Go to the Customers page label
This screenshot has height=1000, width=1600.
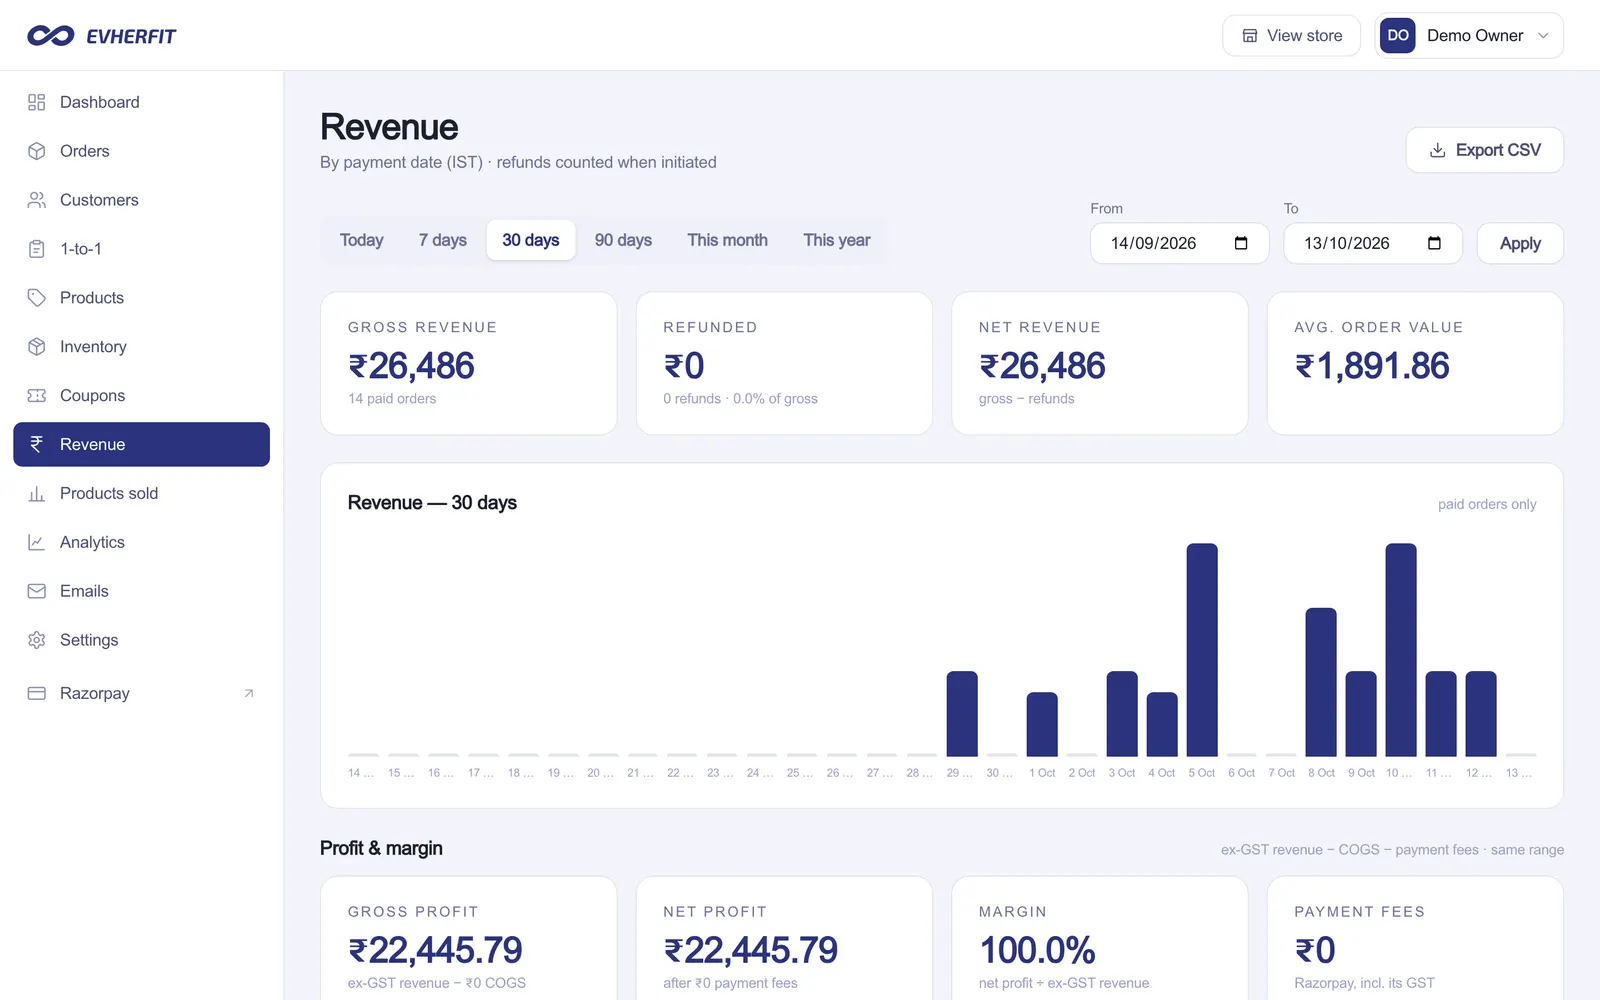(99, 200)
